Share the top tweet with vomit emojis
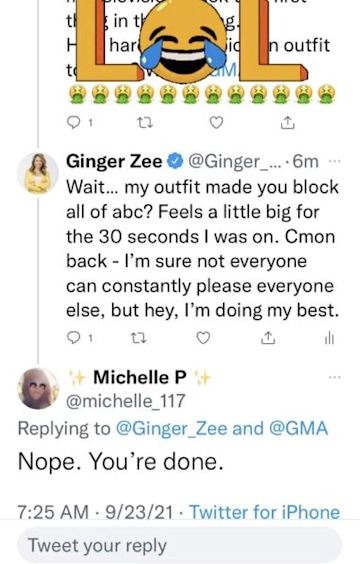360x564 pixels. [x=287, y=123]
